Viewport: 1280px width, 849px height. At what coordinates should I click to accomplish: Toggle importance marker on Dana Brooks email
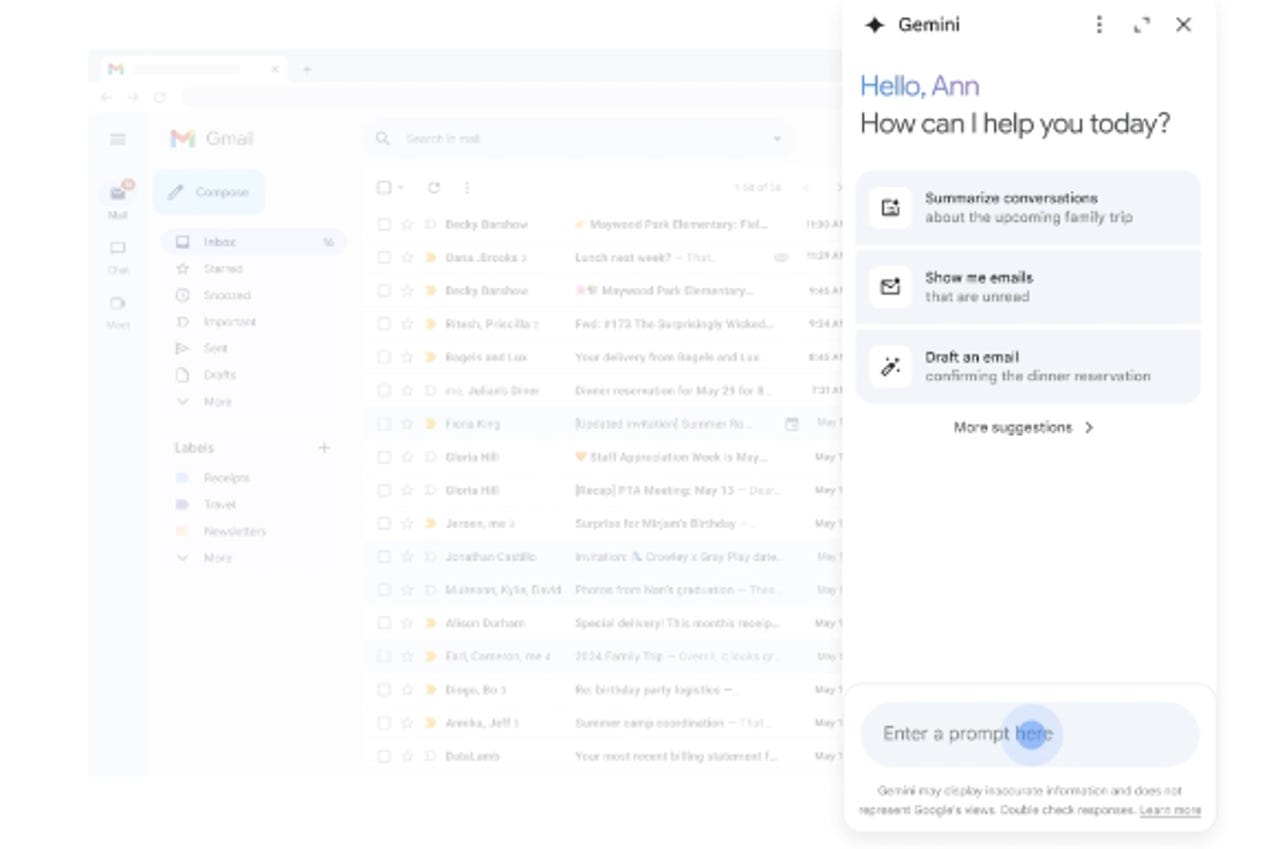tap(430, 257)
